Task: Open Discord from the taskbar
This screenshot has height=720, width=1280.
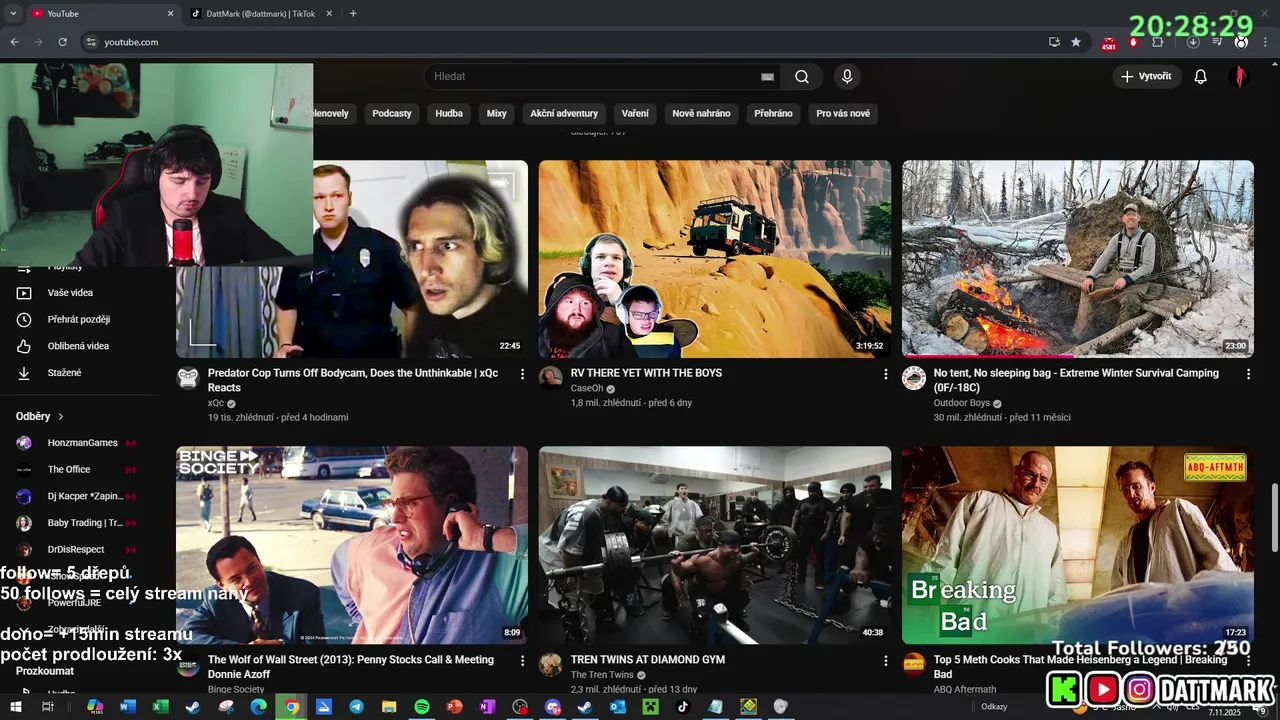Action: click(553, 707)
